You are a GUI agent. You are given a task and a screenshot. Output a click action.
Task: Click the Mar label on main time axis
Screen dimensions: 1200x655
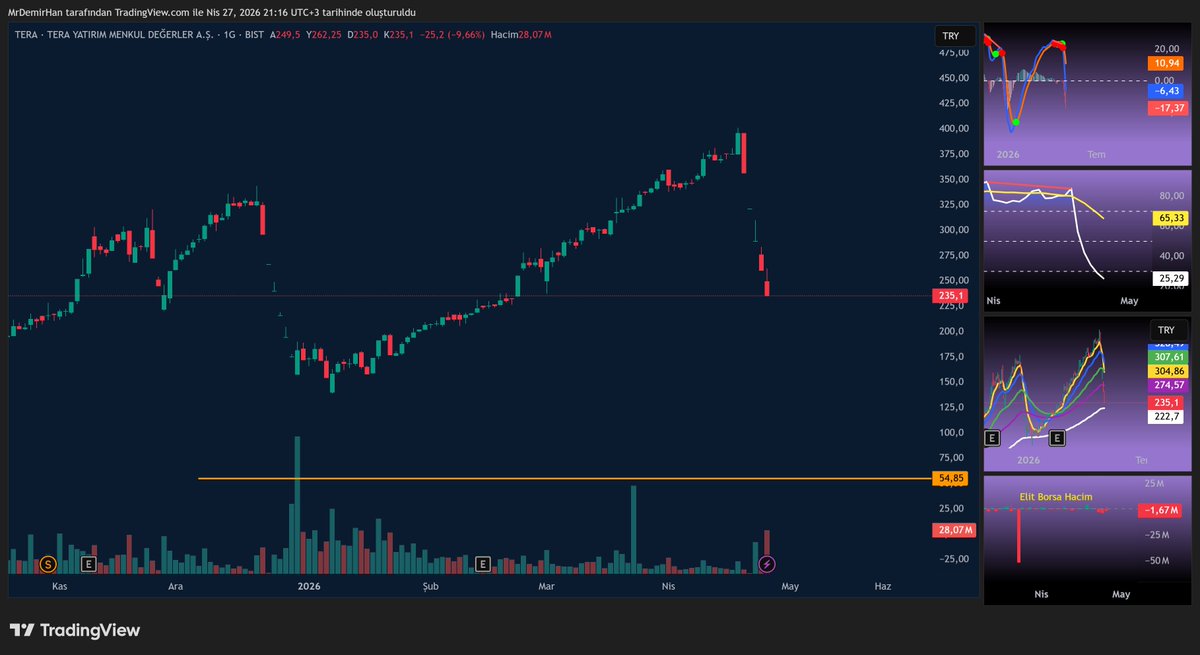(x=547, y=586)
